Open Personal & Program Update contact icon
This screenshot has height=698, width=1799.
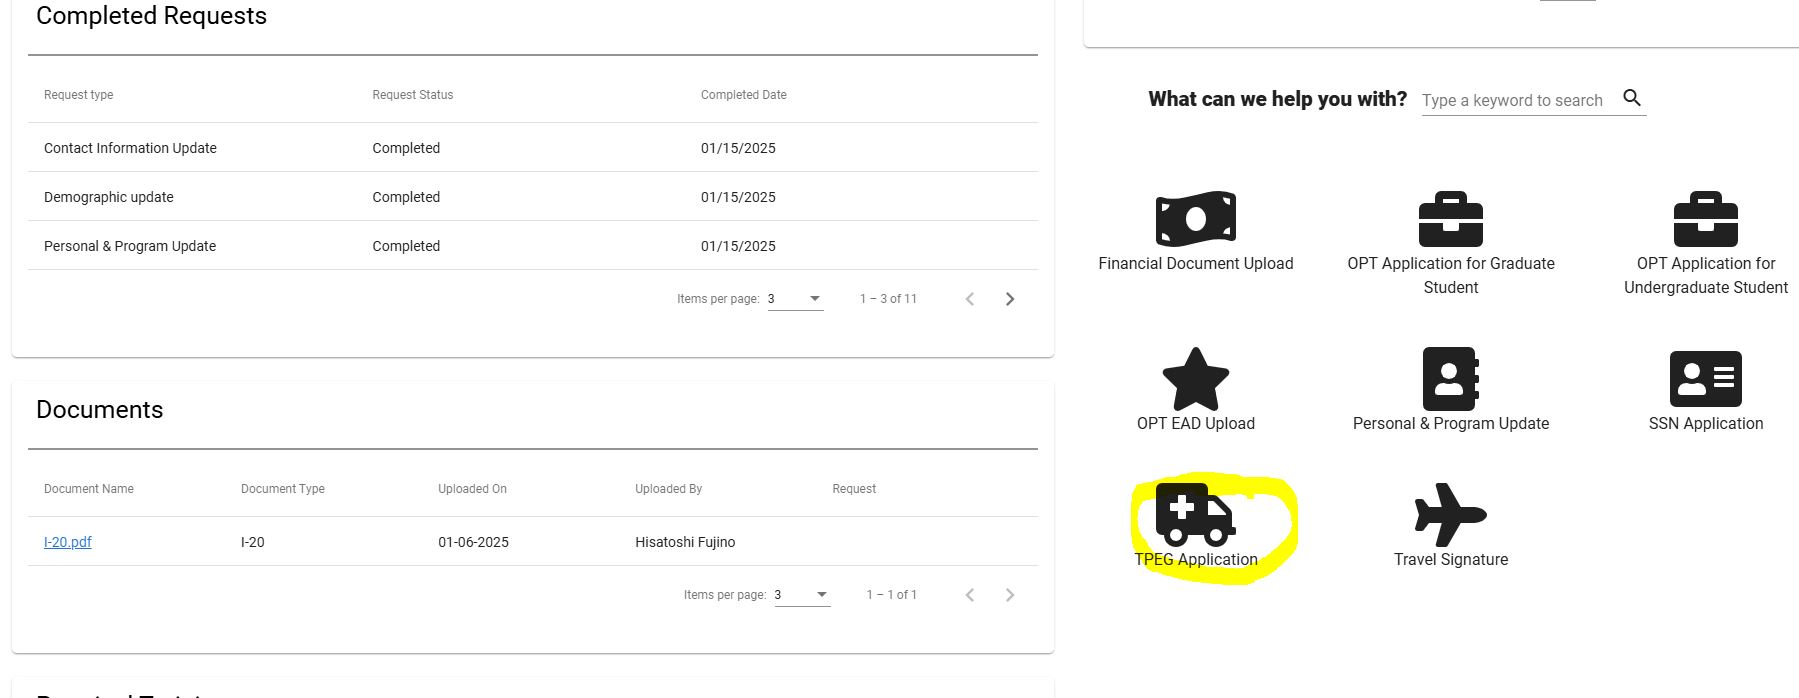[x=1450, y=379]
